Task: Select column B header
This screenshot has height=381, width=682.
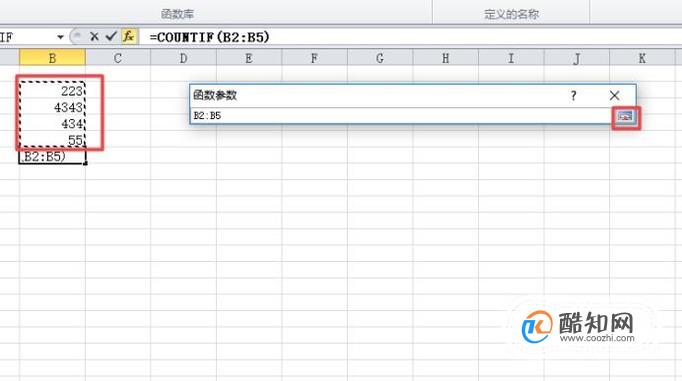Action: (x=52, y=58)
